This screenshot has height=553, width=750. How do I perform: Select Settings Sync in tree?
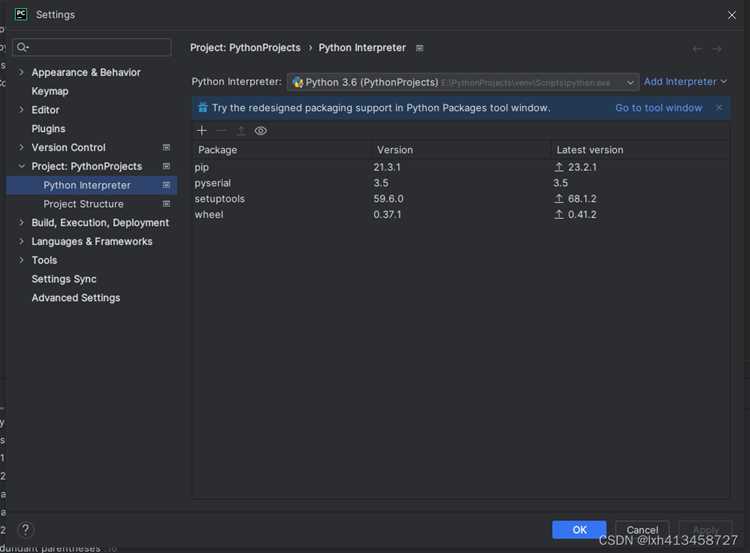coord(64,279)
